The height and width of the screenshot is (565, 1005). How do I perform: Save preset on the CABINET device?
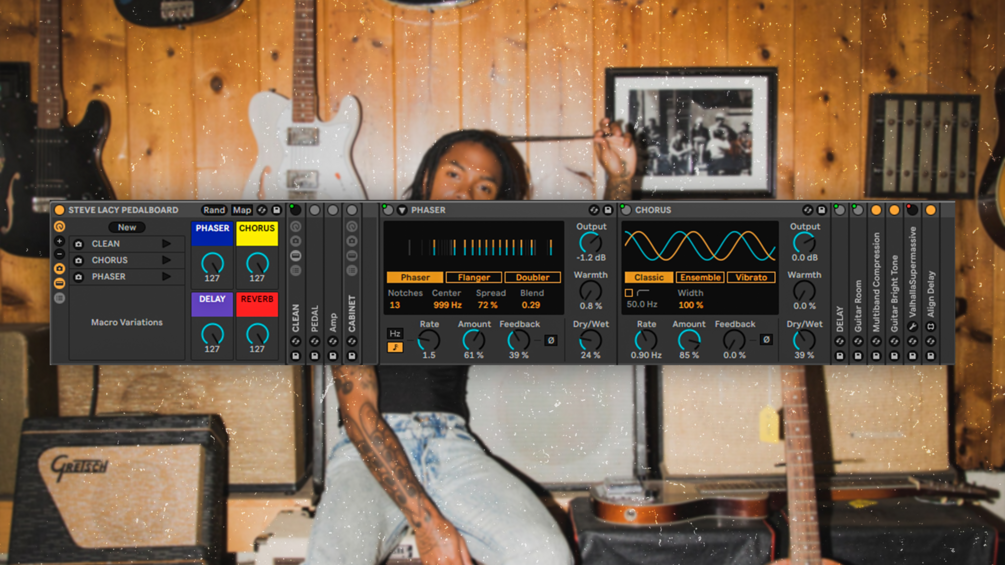[x=352, y=356]
